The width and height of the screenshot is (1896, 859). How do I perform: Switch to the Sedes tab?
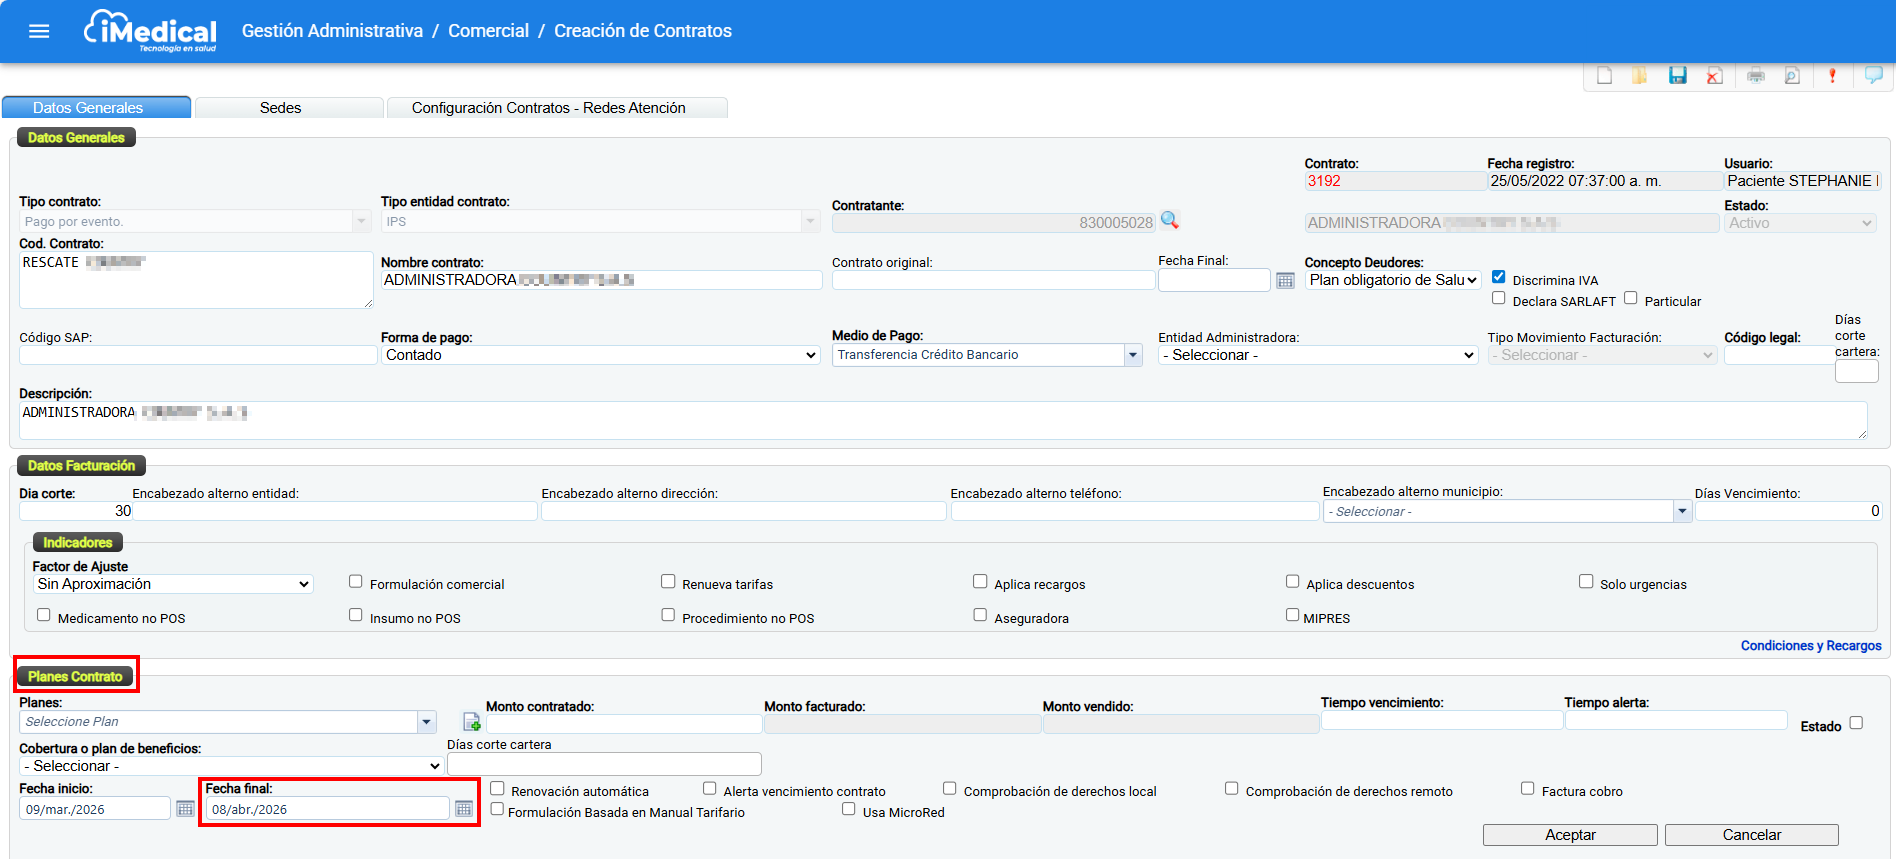point(280,108)
